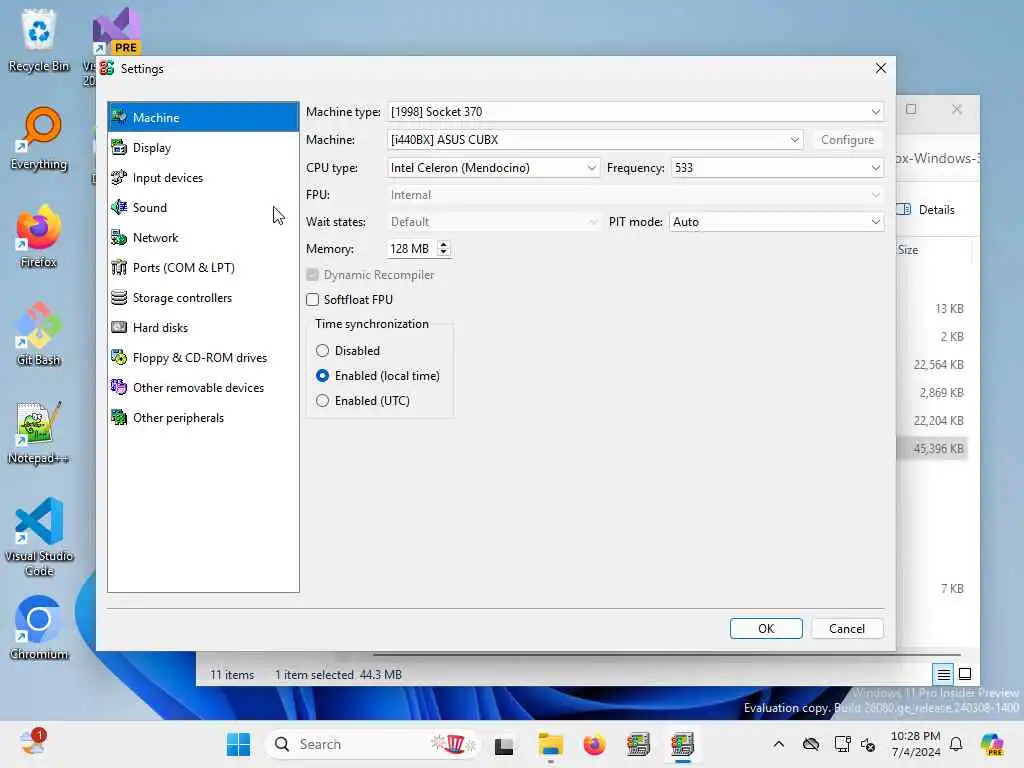Viewport: 1024px width, 768px height.
Task: Click the Input devices joystick icon
Action: [x=119, y=178]
